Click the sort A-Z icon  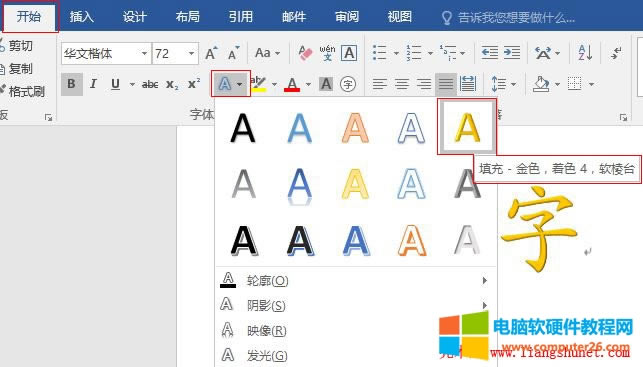click(x=585, y=53)
